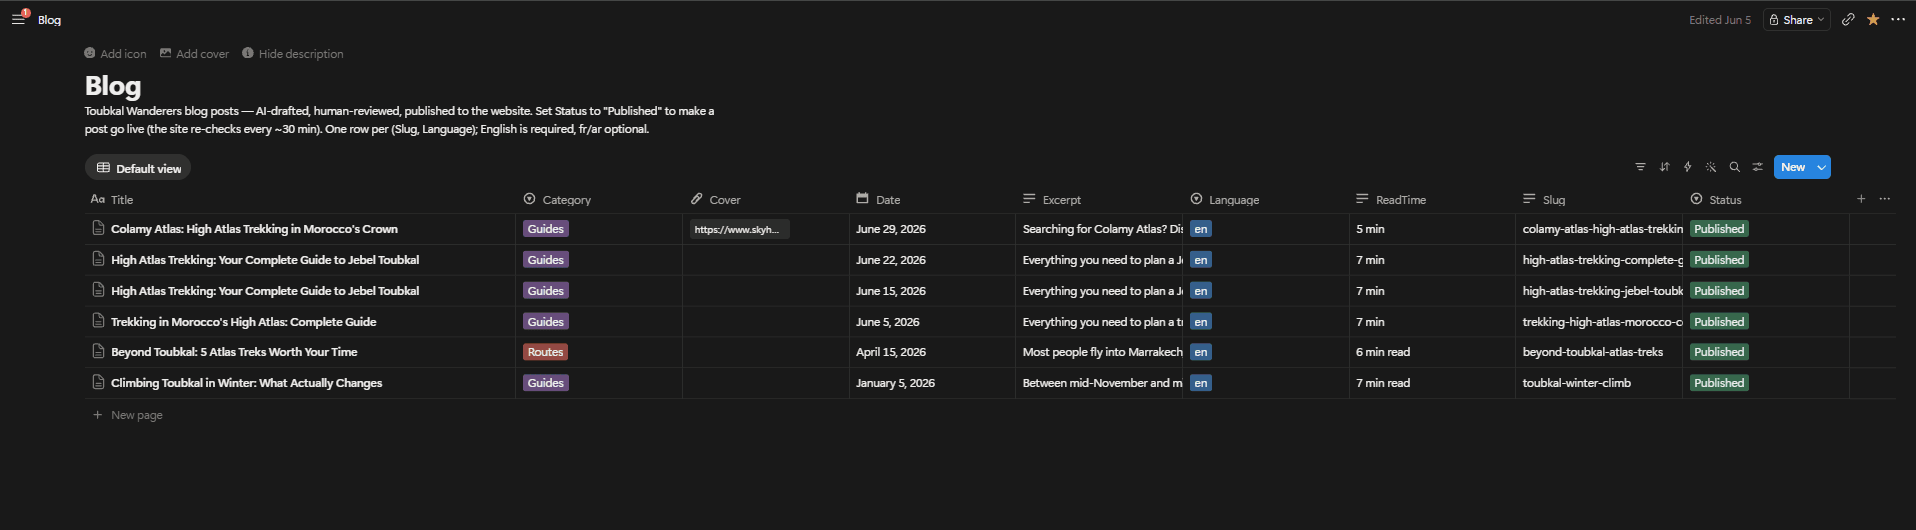The image size is (1916, 530).
Task: Click the page icon of Colamy Atlas row
Action: pos(98,228)
